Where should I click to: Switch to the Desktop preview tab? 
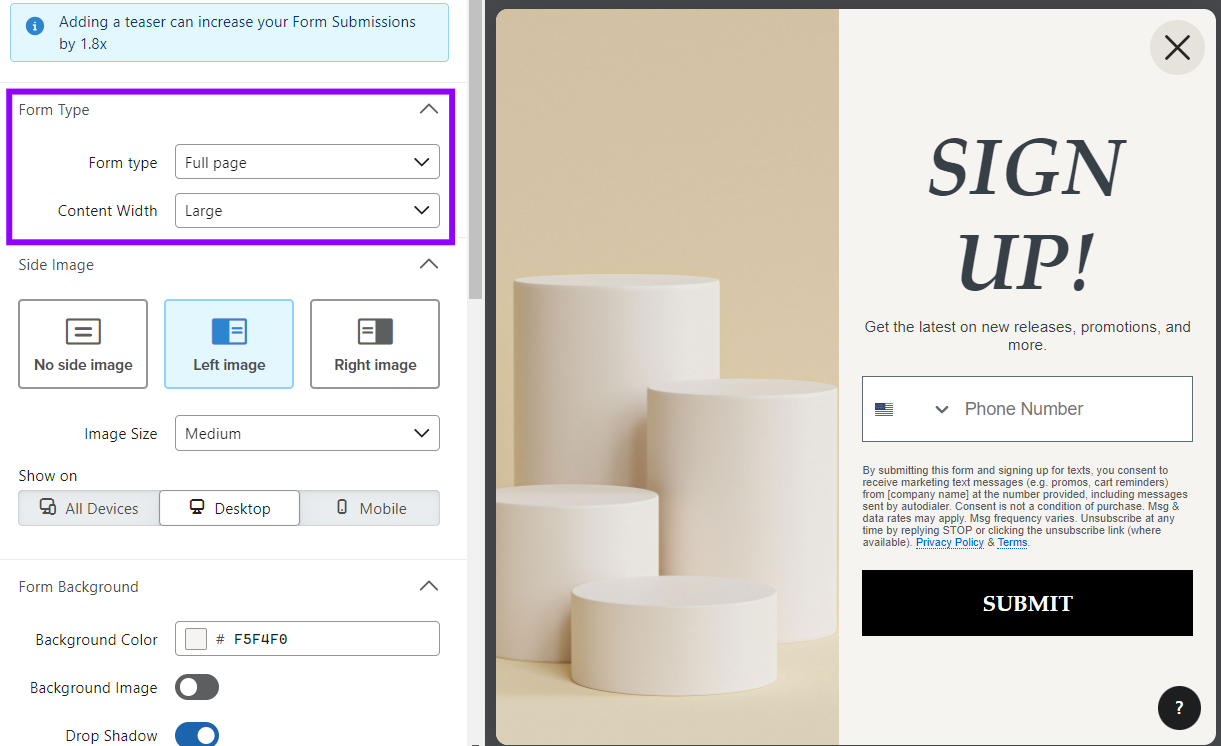[229, 508]
